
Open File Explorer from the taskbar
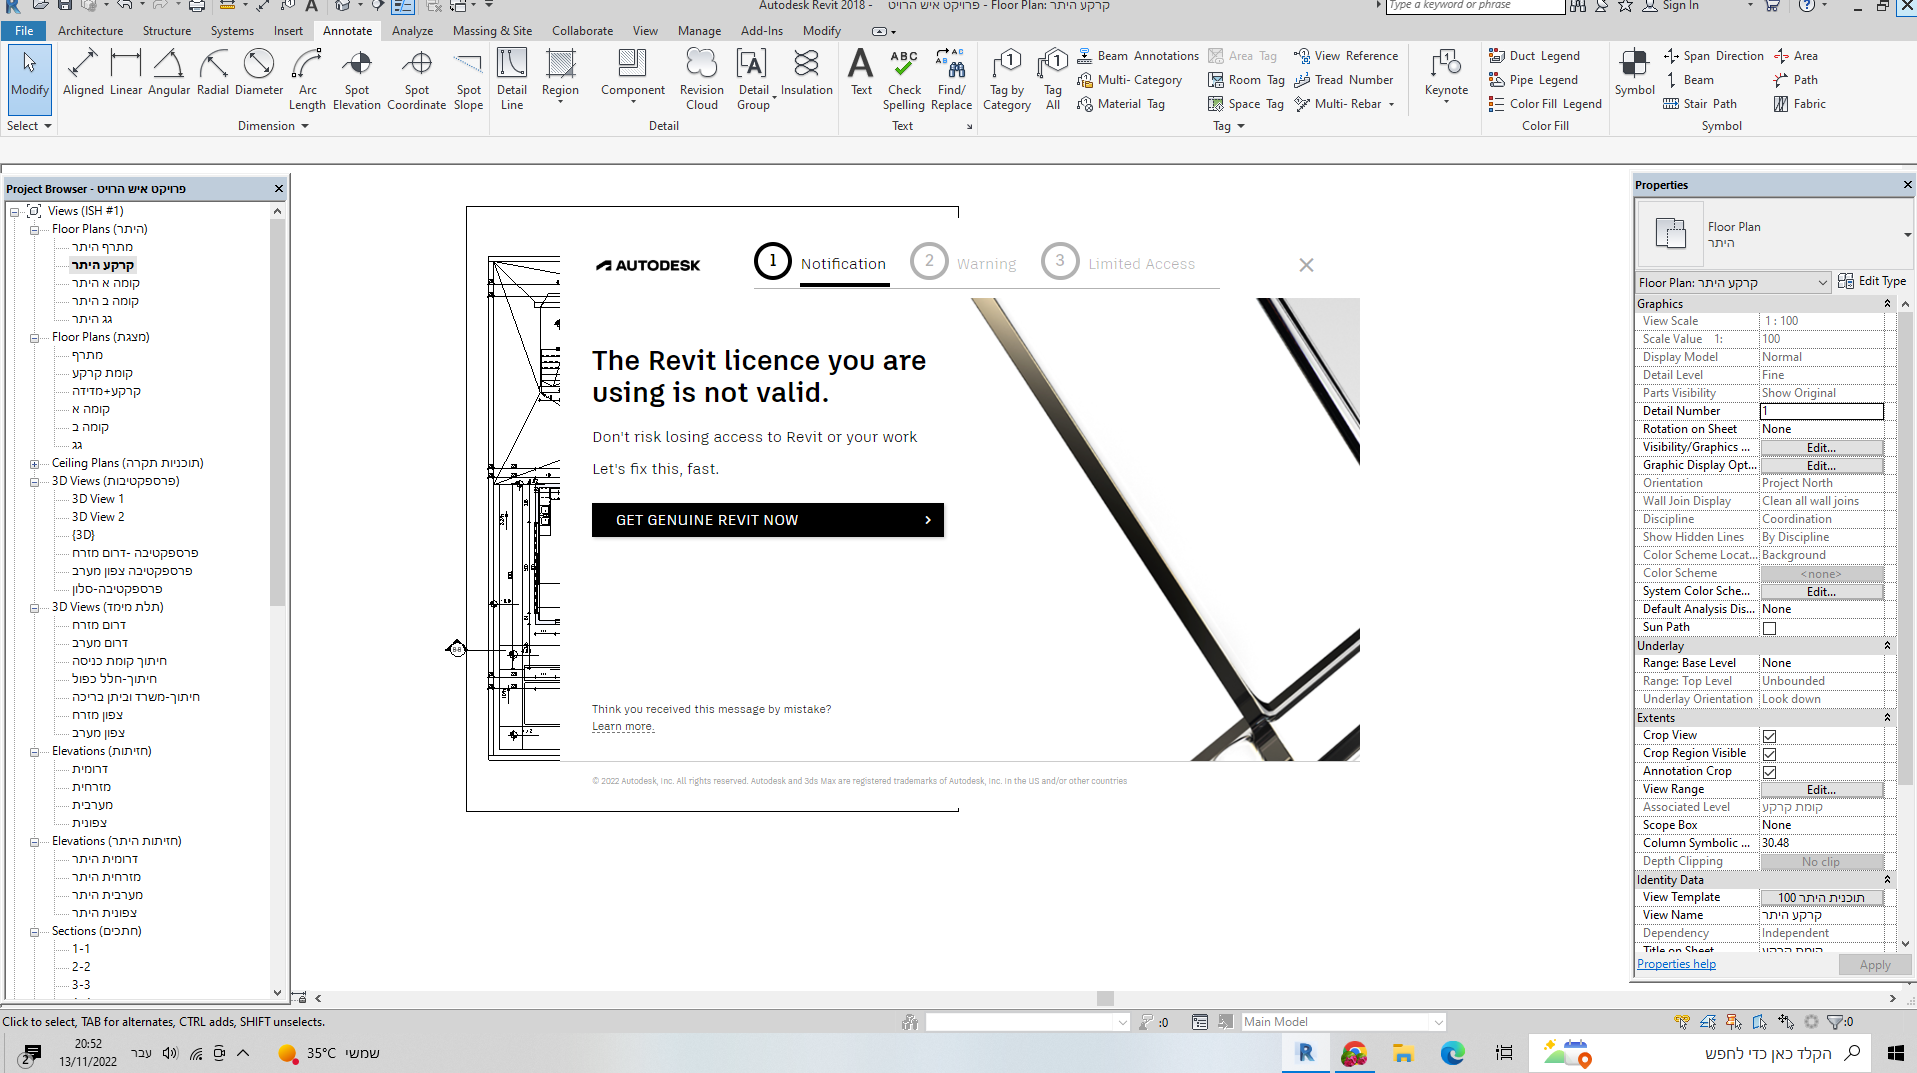point(1403,1052)
